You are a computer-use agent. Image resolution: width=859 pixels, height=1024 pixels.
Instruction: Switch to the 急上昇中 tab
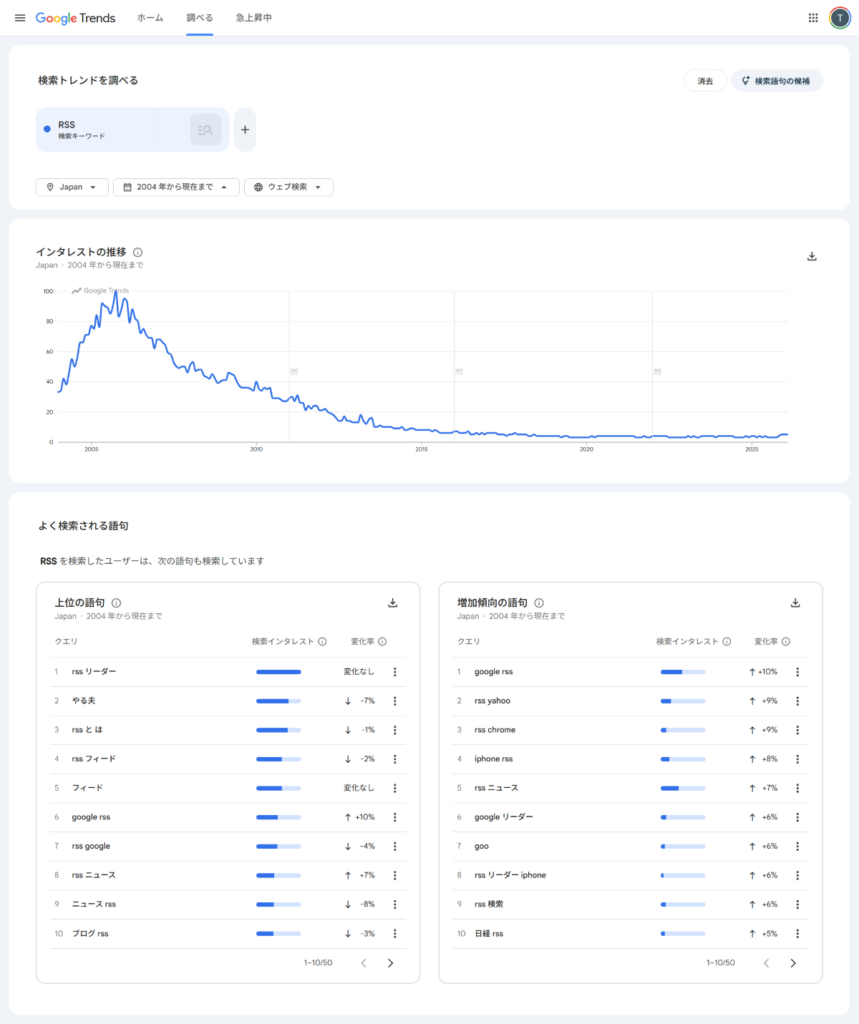(253, 18)
